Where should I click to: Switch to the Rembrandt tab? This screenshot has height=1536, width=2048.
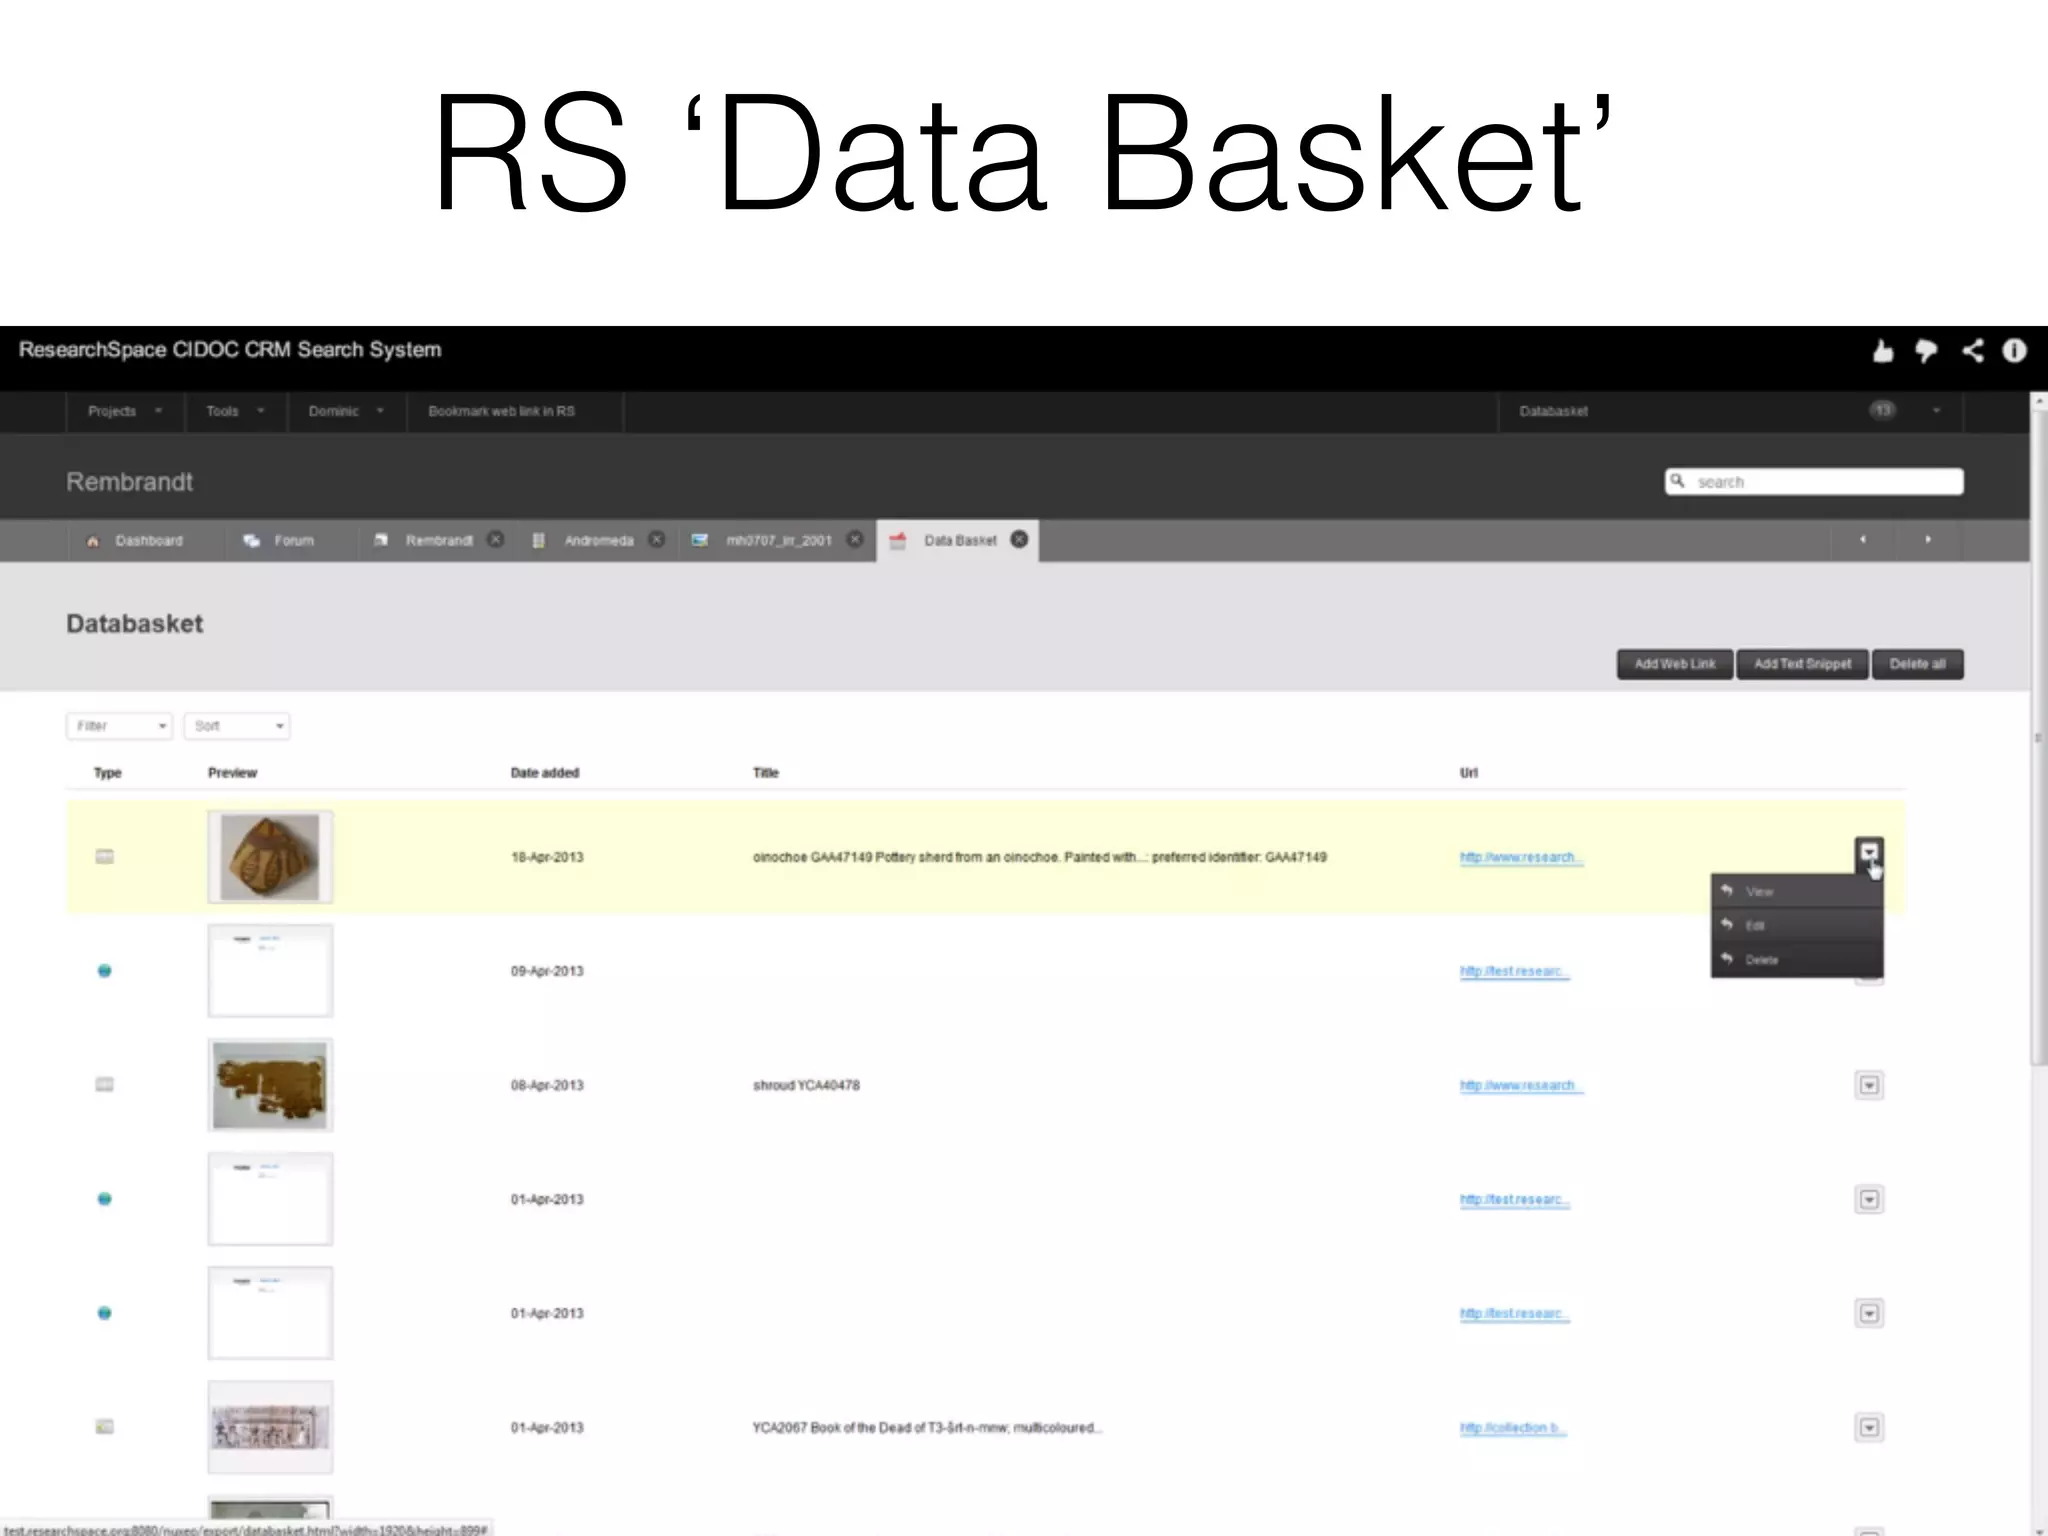point(438,541)
